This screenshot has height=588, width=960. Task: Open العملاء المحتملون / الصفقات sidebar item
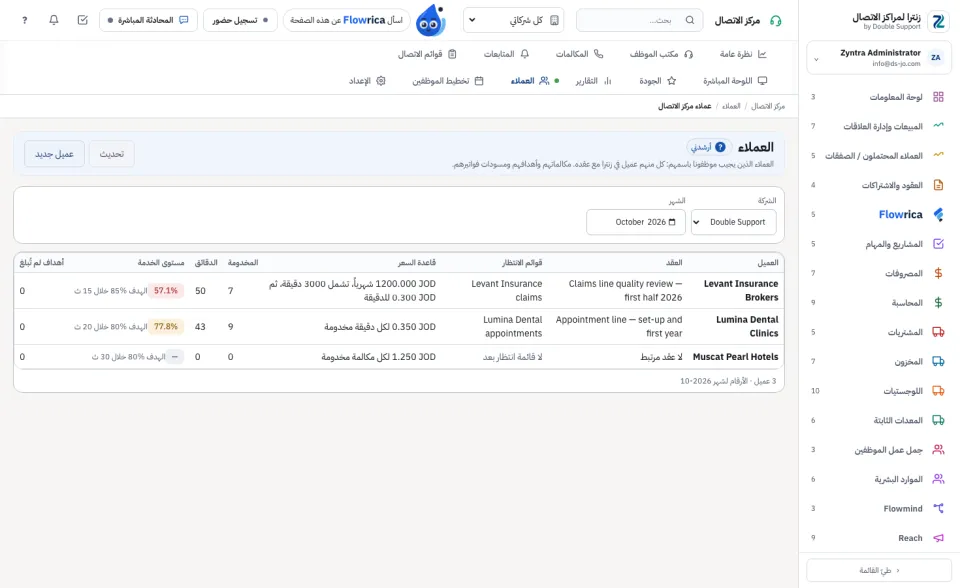879,156
